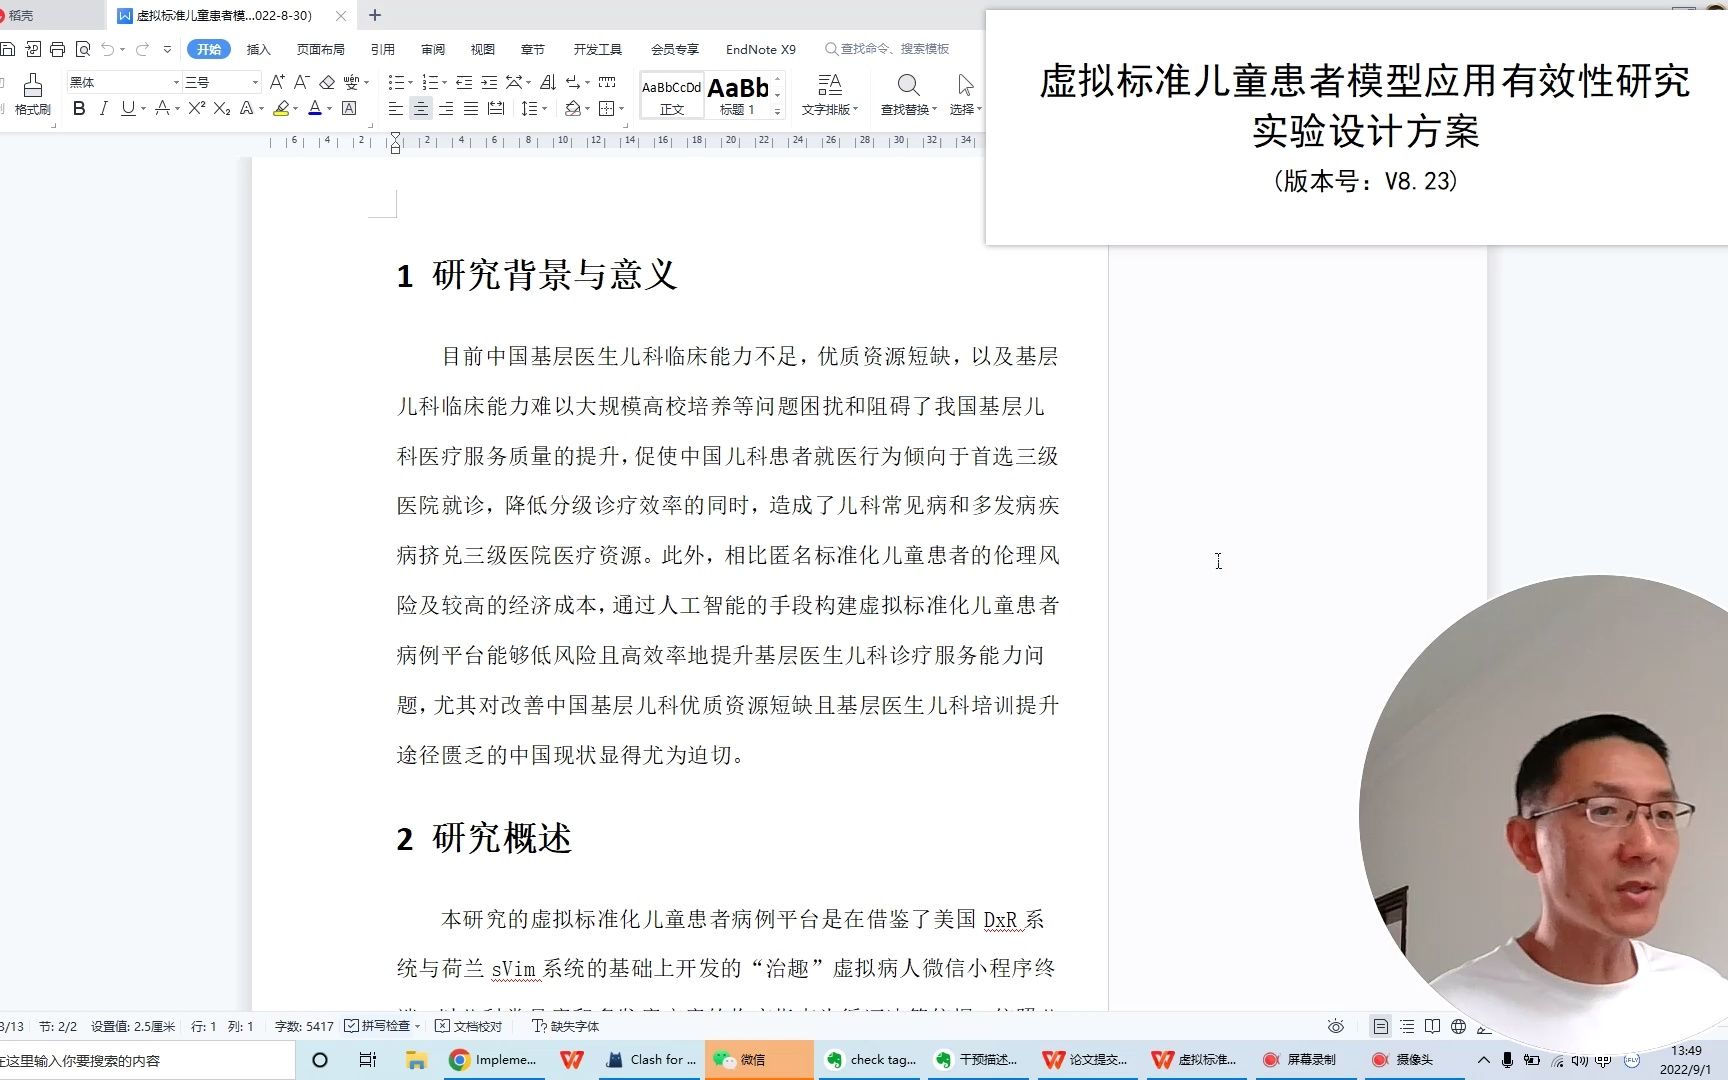Click the distributed alignment icon
1728x1080 pixels.
click(x=496, y=108)
